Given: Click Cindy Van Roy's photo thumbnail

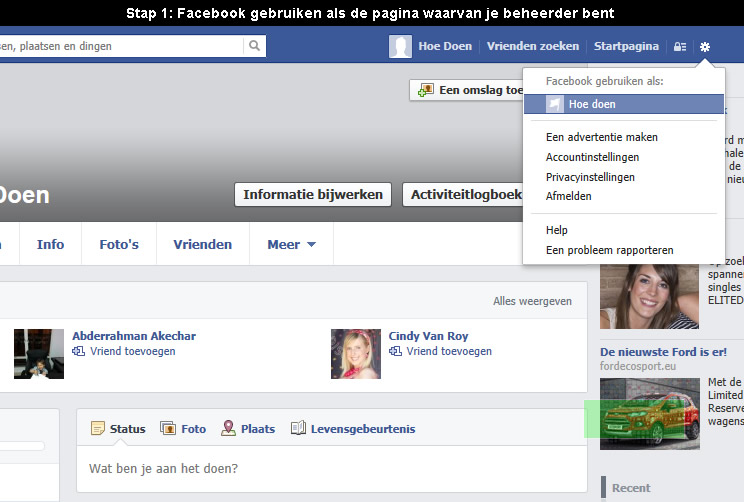Looking at the screenshot, I should click(356, 354).
